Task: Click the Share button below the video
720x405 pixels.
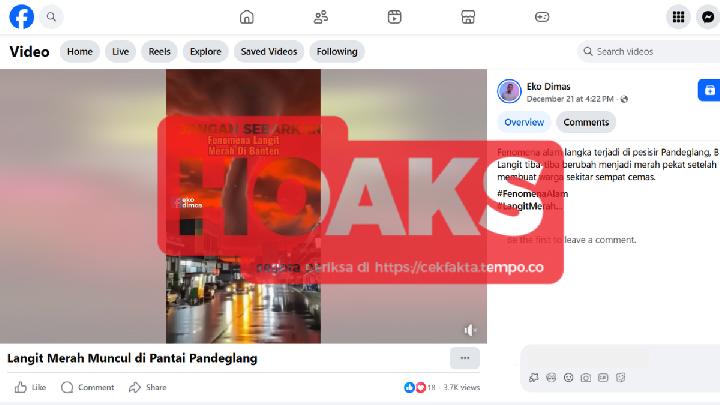Action: click(x=147, y=387)
